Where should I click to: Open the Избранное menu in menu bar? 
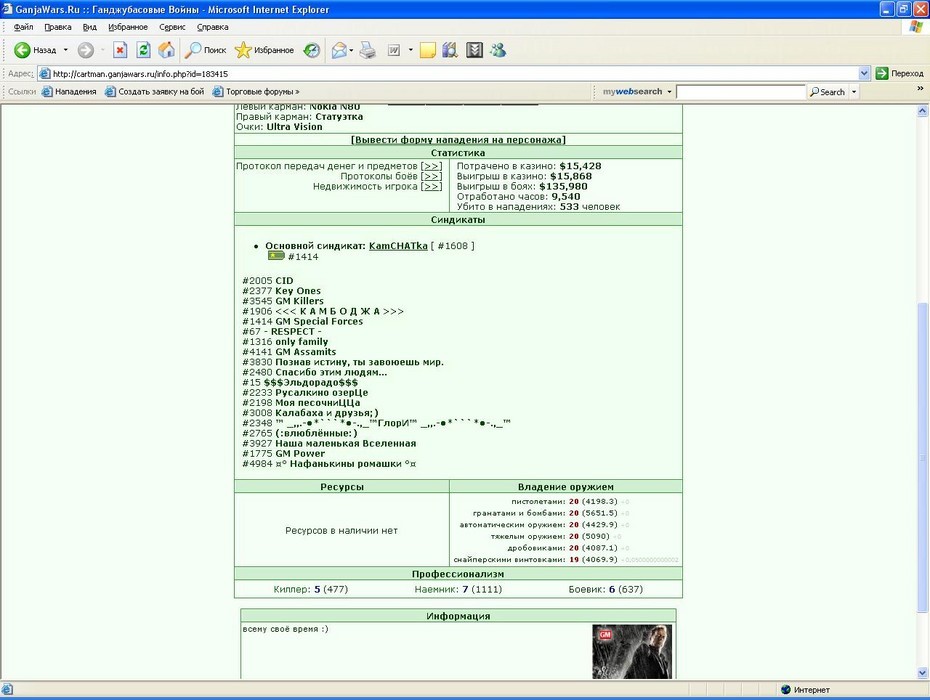pos(128,27)
